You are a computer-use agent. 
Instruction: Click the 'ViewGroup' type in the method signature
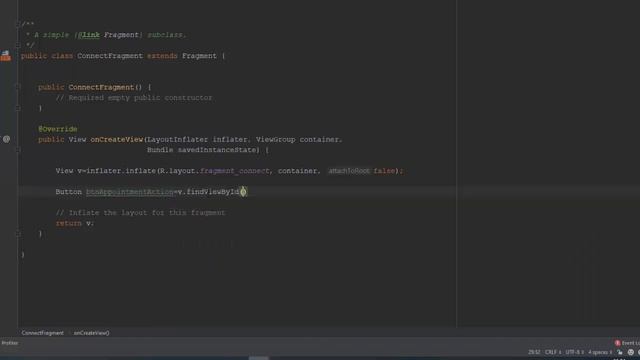276,139
